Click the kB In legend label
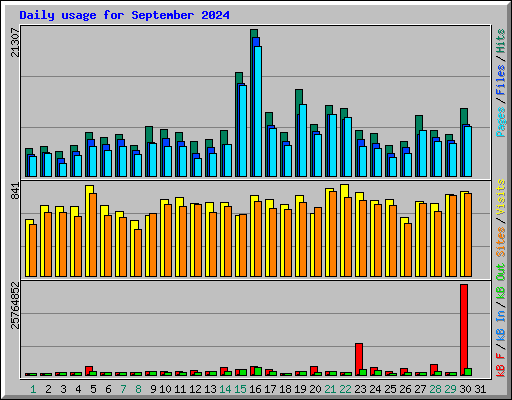This screenshot has height=400, width=512. coord(501,325)
